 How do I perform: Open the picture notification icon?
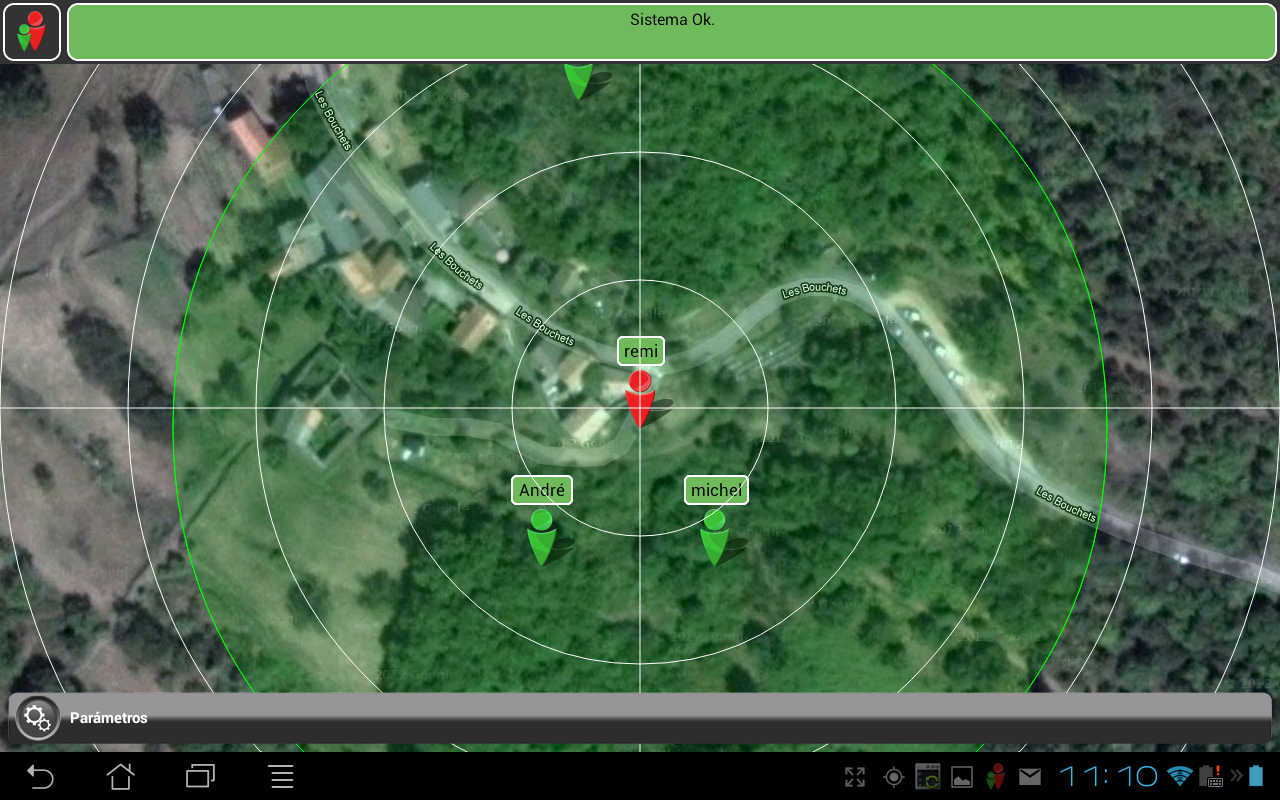962,777
